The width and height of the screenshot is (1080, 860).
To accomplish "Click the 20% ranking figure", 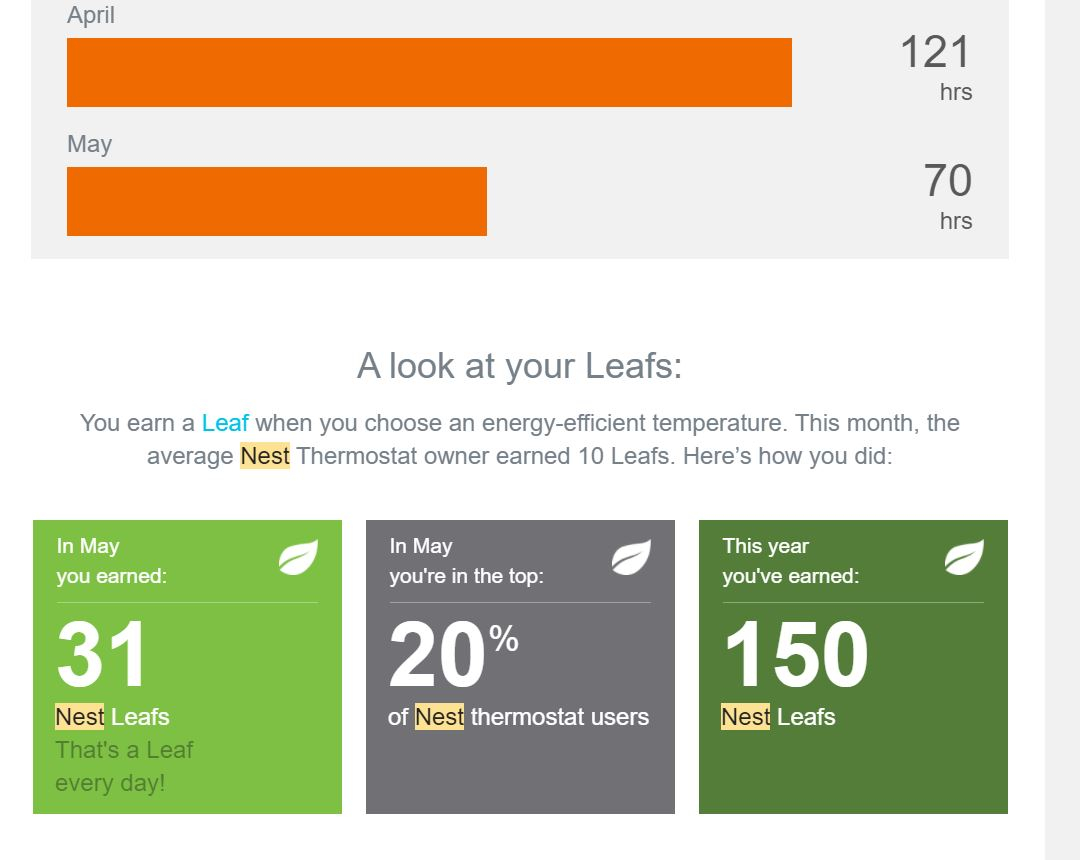I will (453, 653).
